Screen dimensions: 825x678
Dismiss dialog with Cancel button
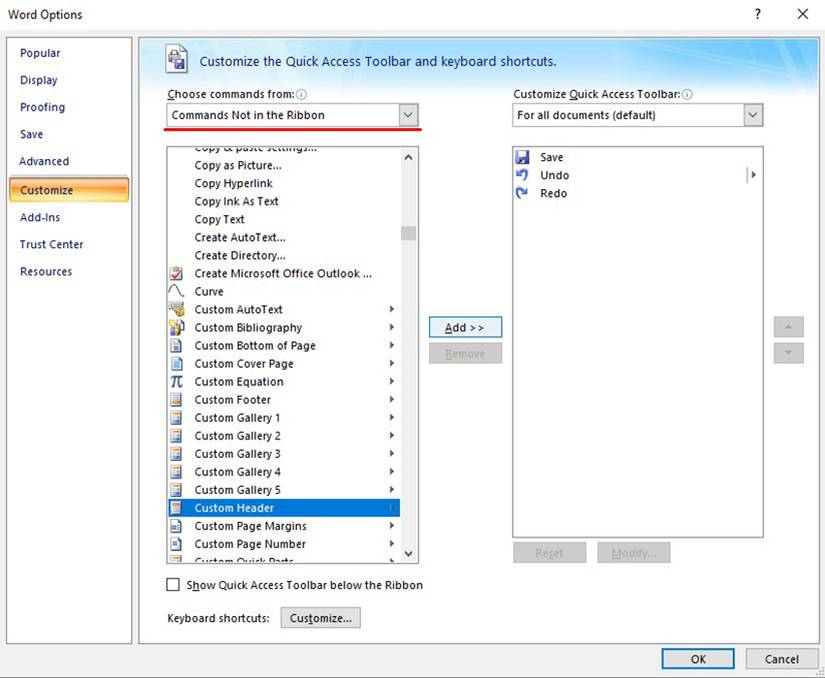click(x=781, y=659)
